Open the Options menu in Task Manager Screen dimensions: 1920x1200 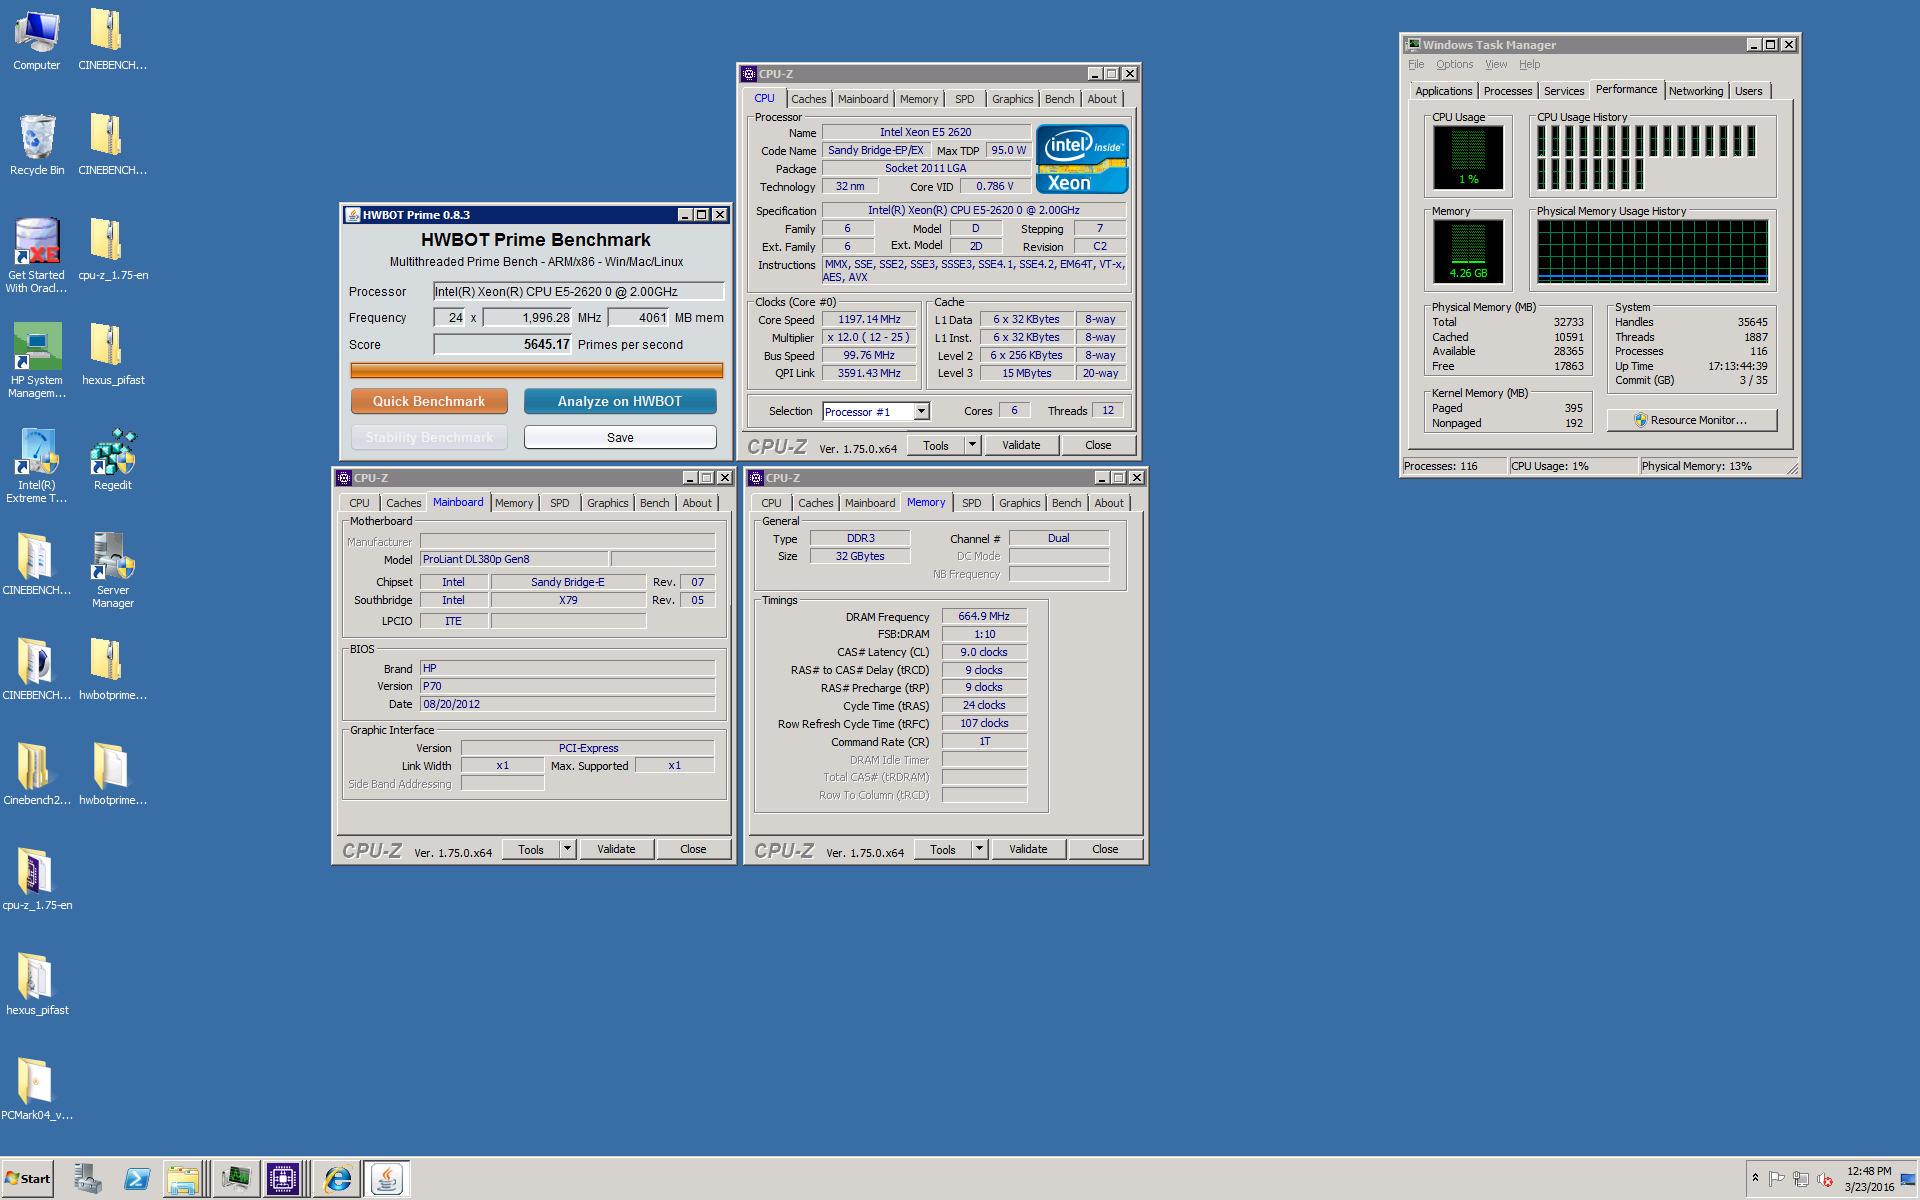1454,64
